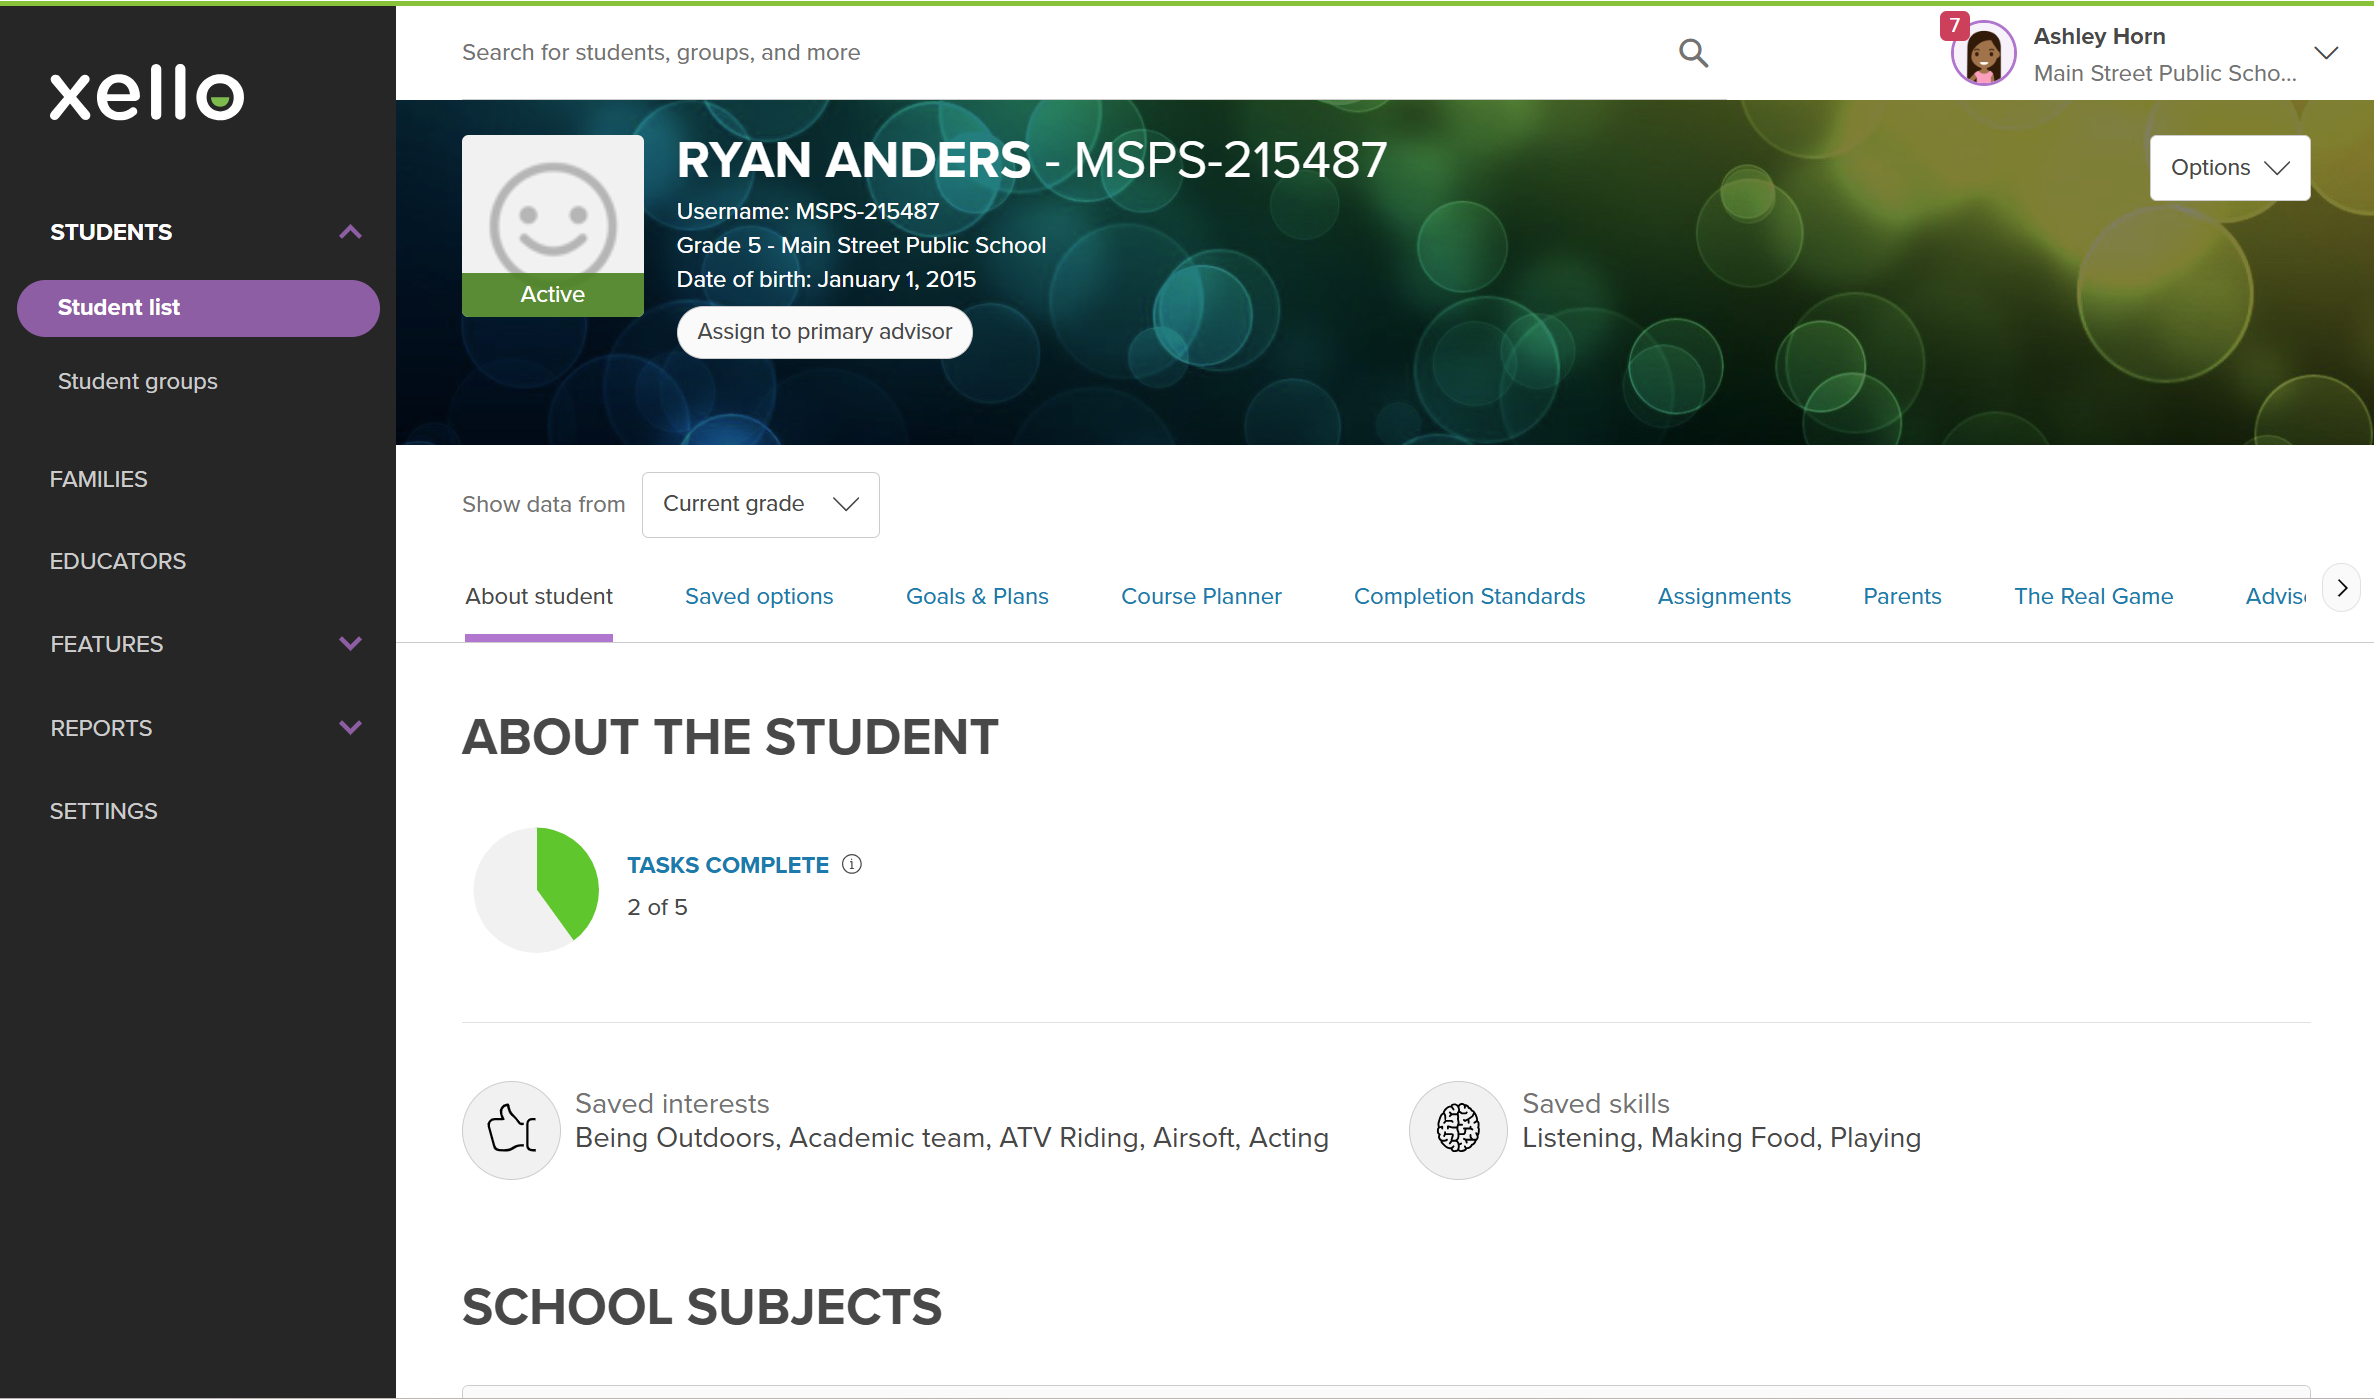2374x1399 pixels.
Task: Open the Current grade dropdown
Action: click(760, 504)
